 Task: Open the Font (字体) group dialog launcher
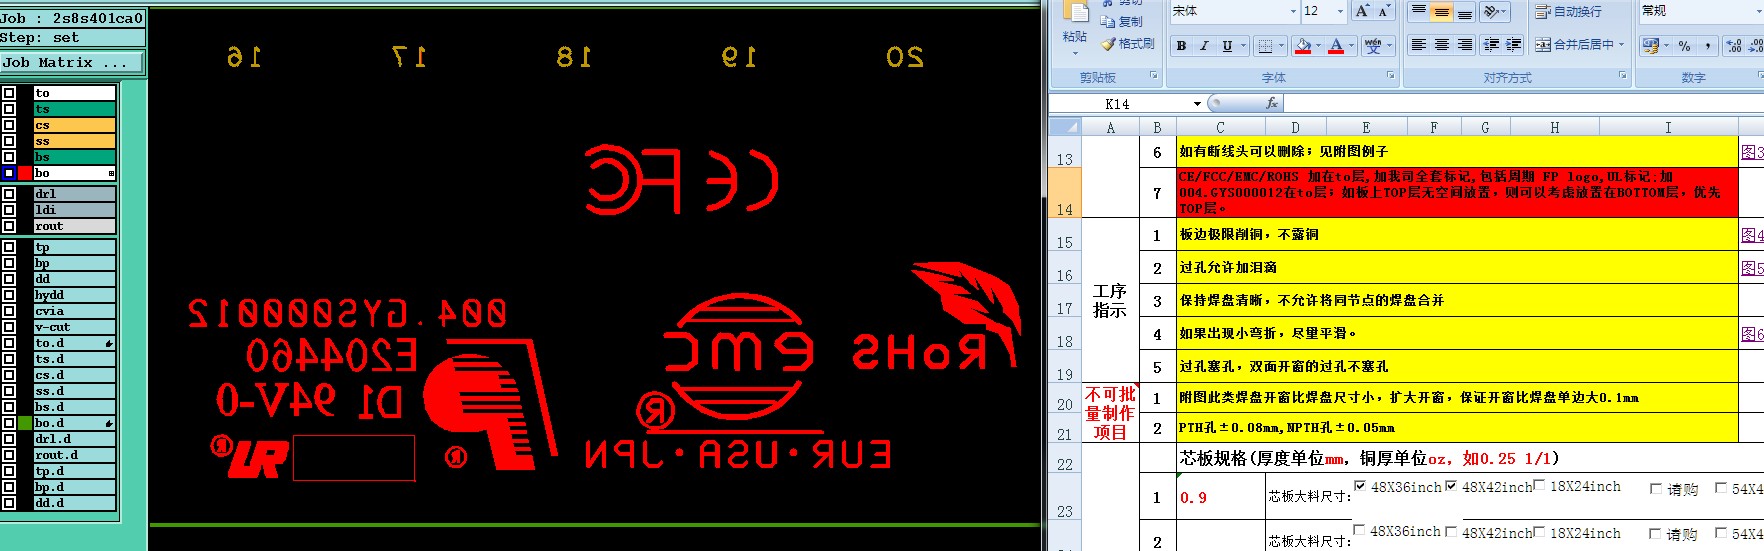click(x=1390, y=76)
